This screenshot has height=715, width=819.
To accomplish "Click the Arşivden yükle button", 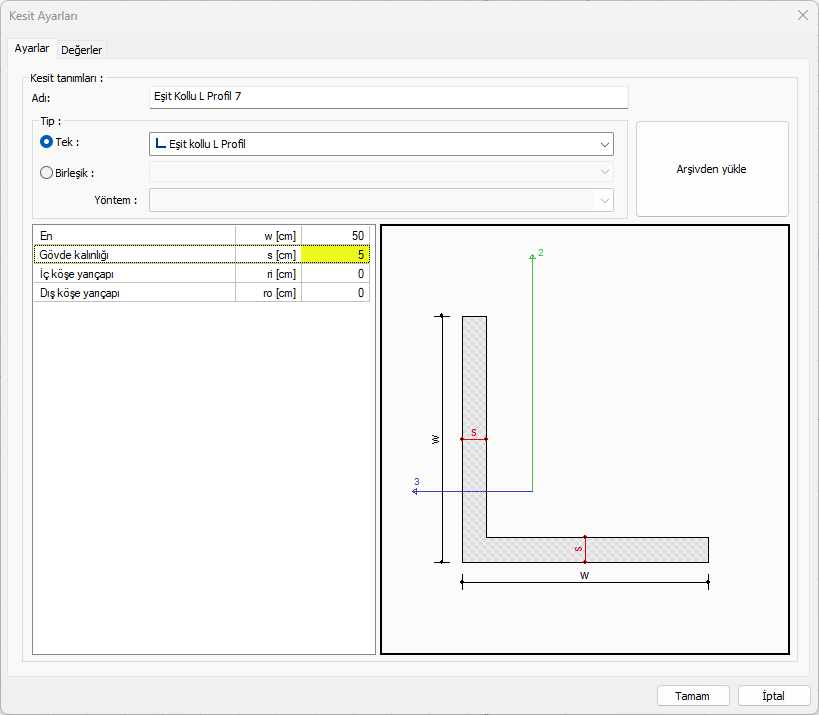I will click(711, 169).
